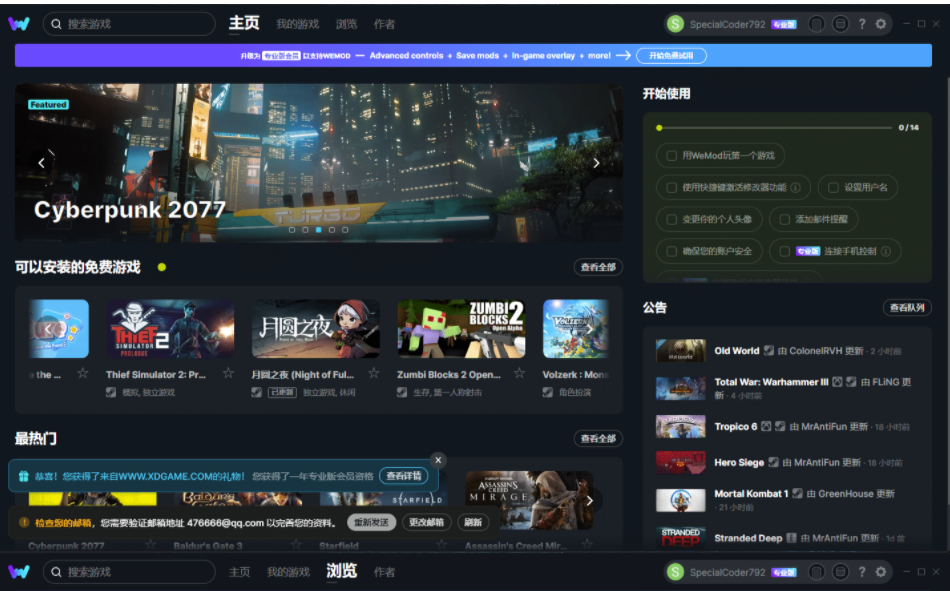Open 浏览 tab in the top header
Viewport: 950px width, 591px height.
[346, 24]
